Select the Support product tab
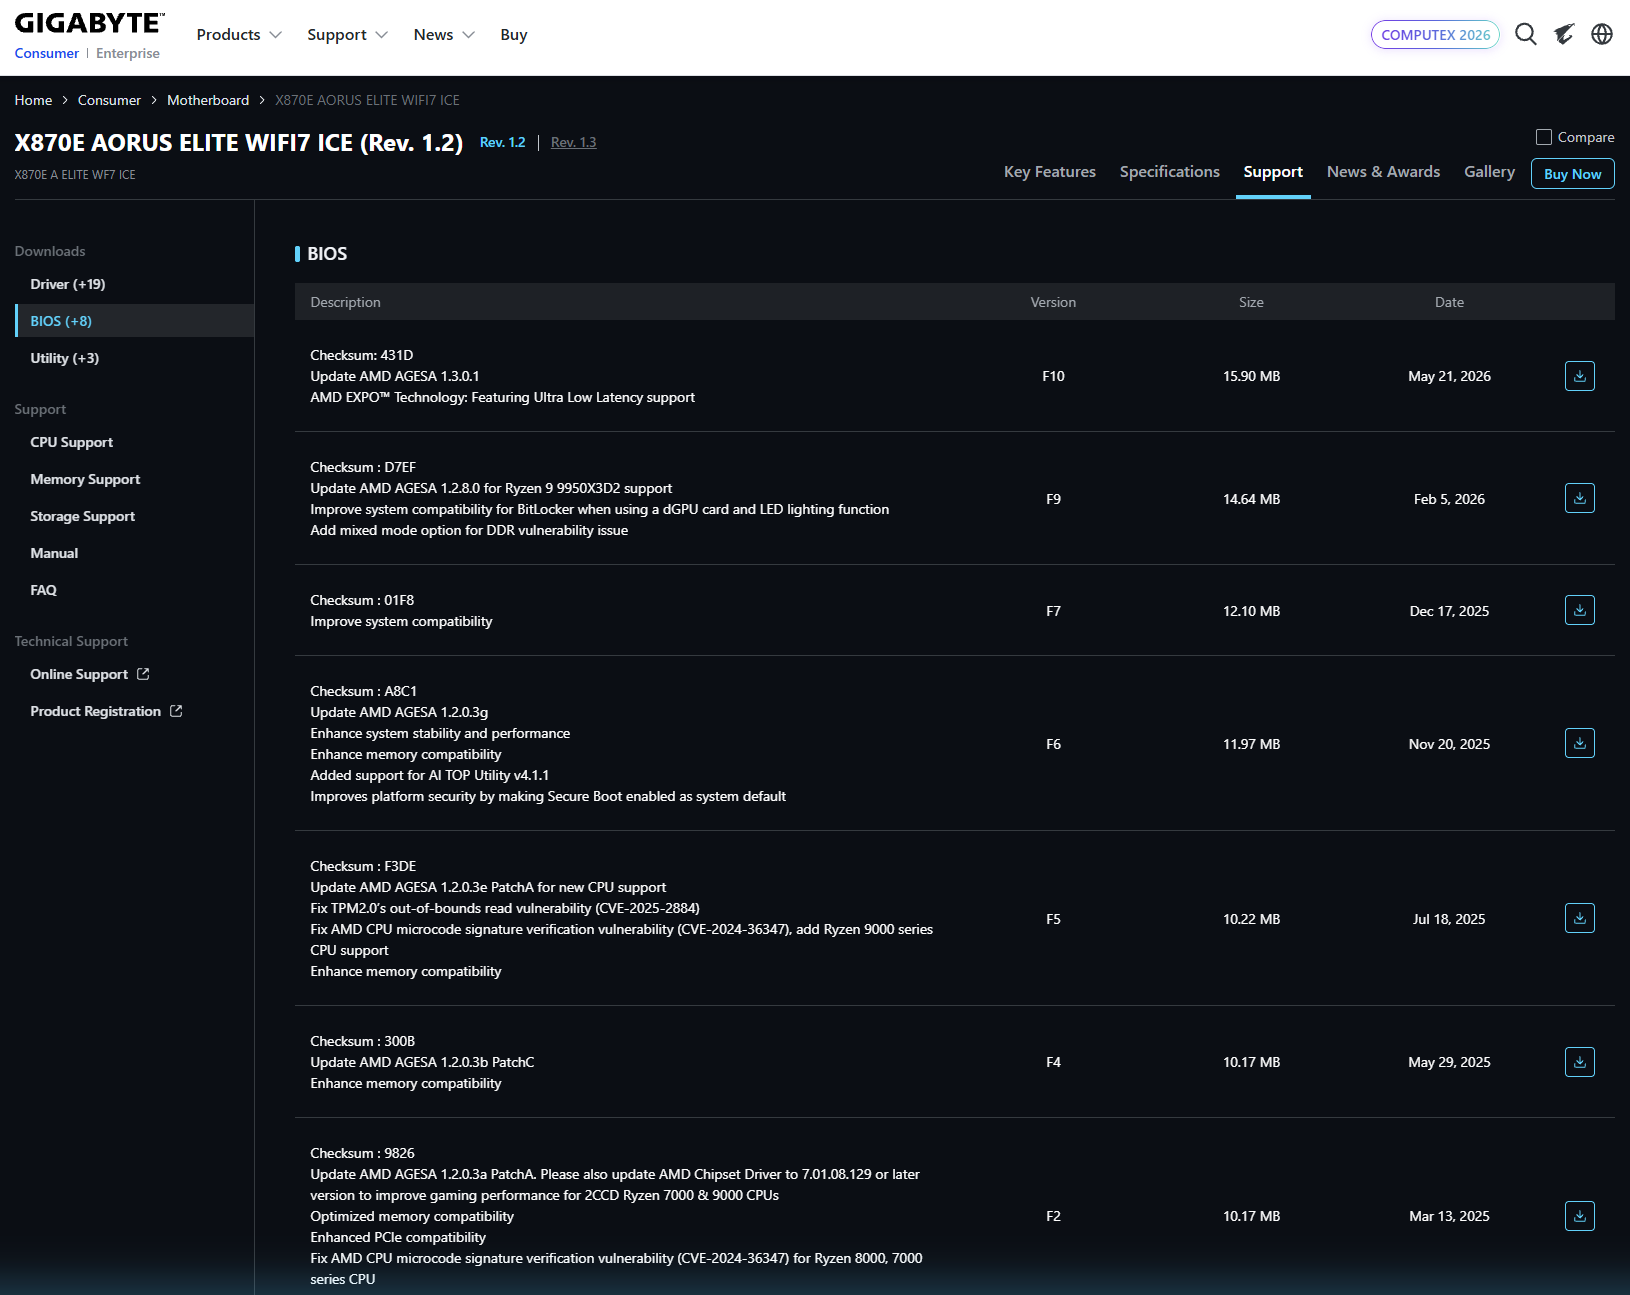The height and width of the screenshot is (1295, 1630). pos(1273,172)
